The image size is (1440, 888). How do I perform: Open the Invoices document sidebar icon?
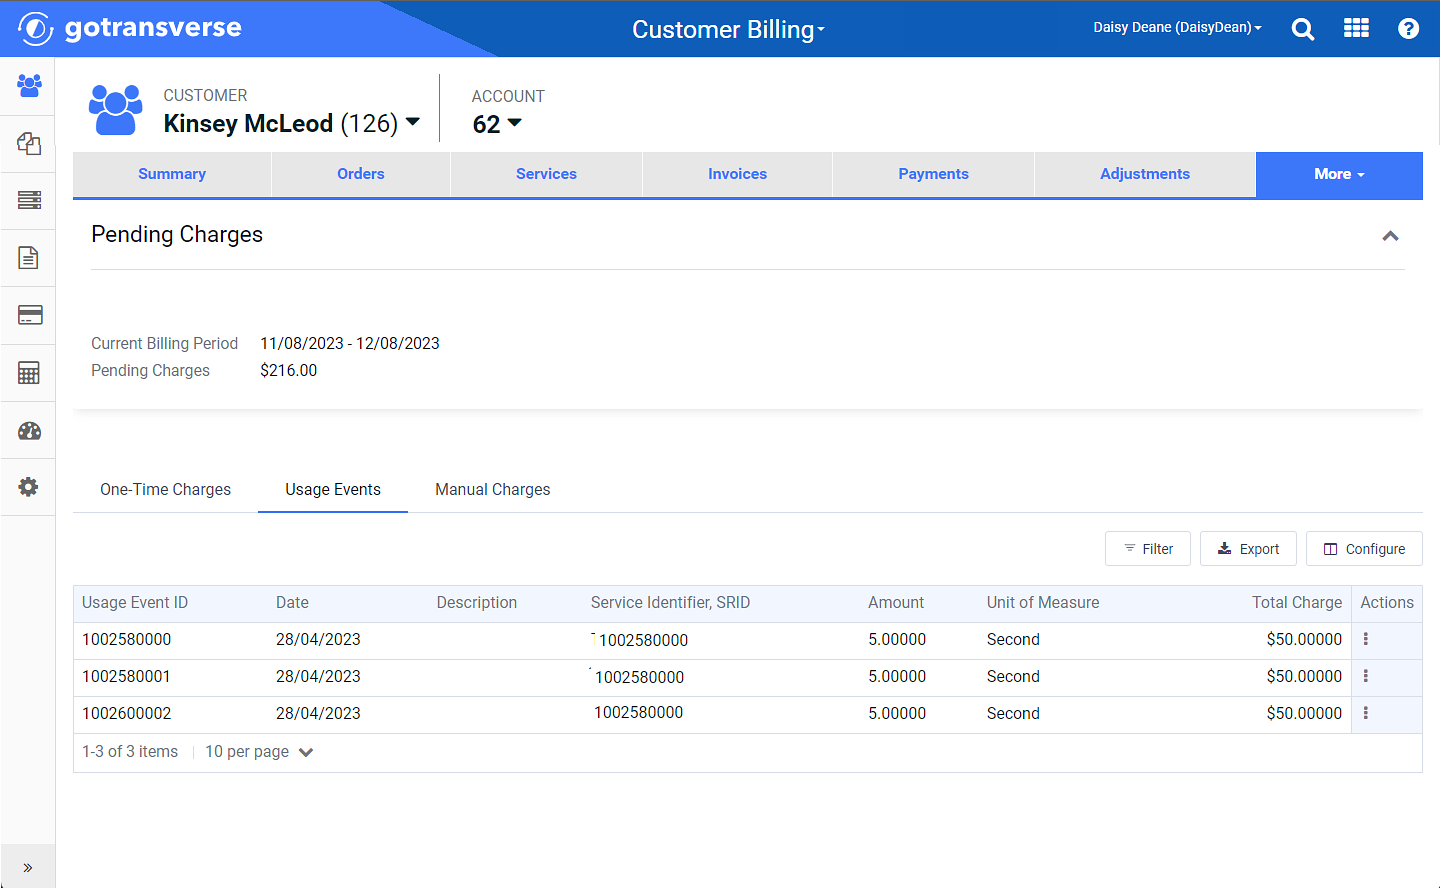[x=29, y=258]
